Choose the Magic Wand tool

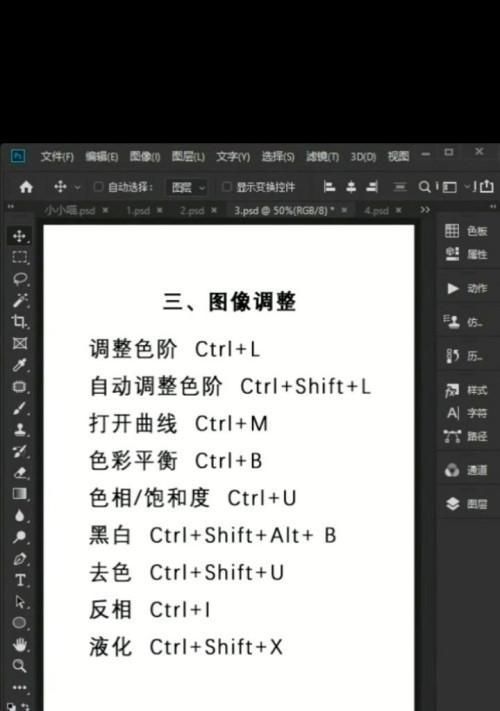click(x=20, y=300)
